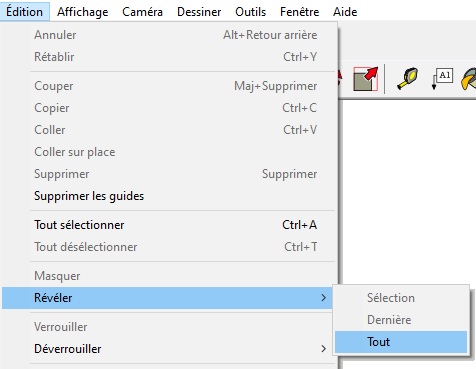The width and height of the screenshot is (476, 369).
Task: Select the Révéler menu entry
Action: 167,298
